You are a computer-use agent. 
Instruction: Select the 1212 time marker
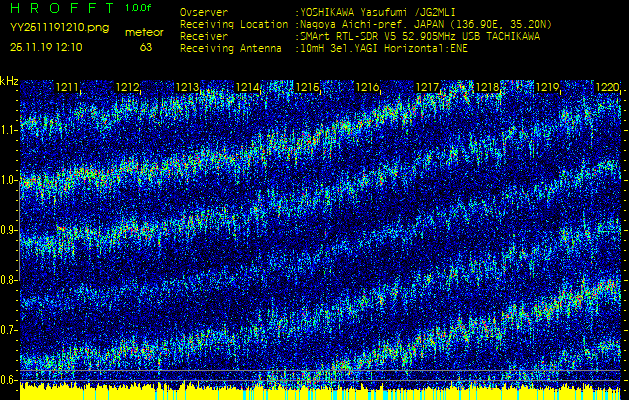[127, 88]
